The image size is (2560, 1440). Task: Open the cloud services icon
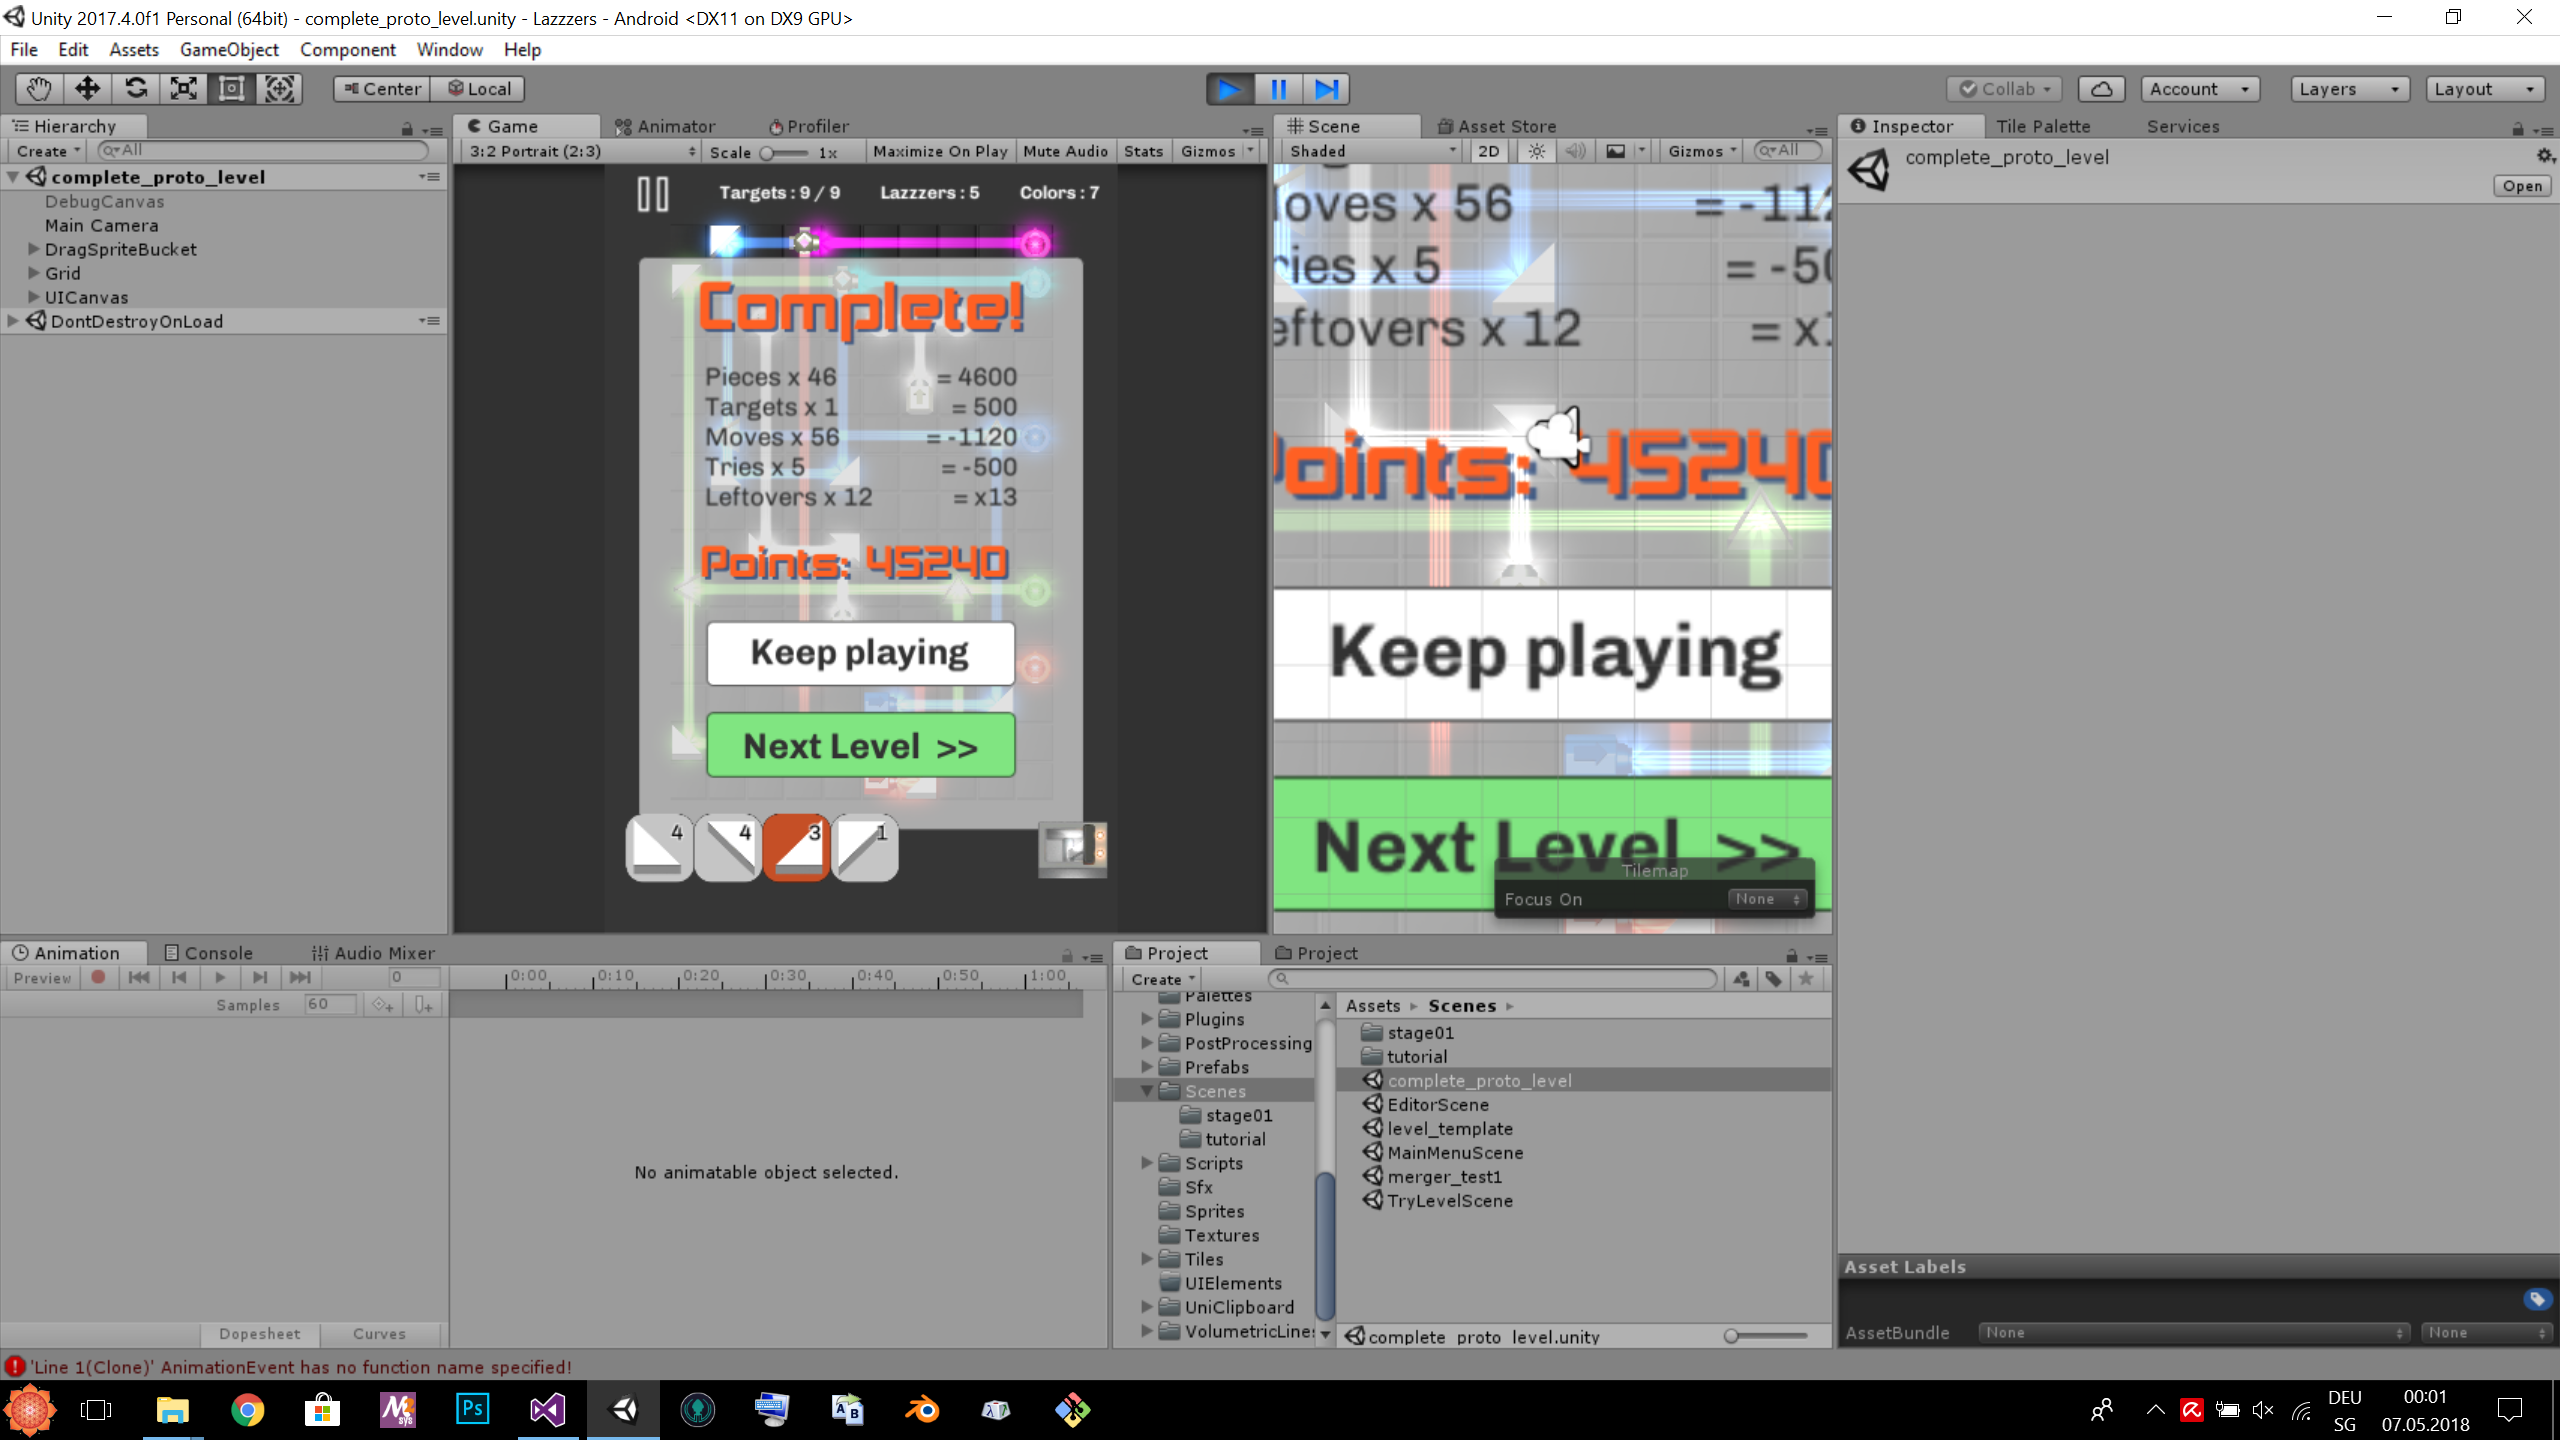tap(2101, 89)
